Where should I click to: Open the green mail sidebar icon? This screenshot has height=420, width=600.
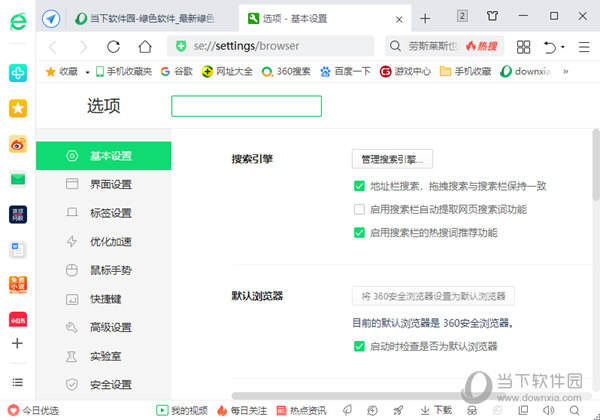click(x=18, y=179)
